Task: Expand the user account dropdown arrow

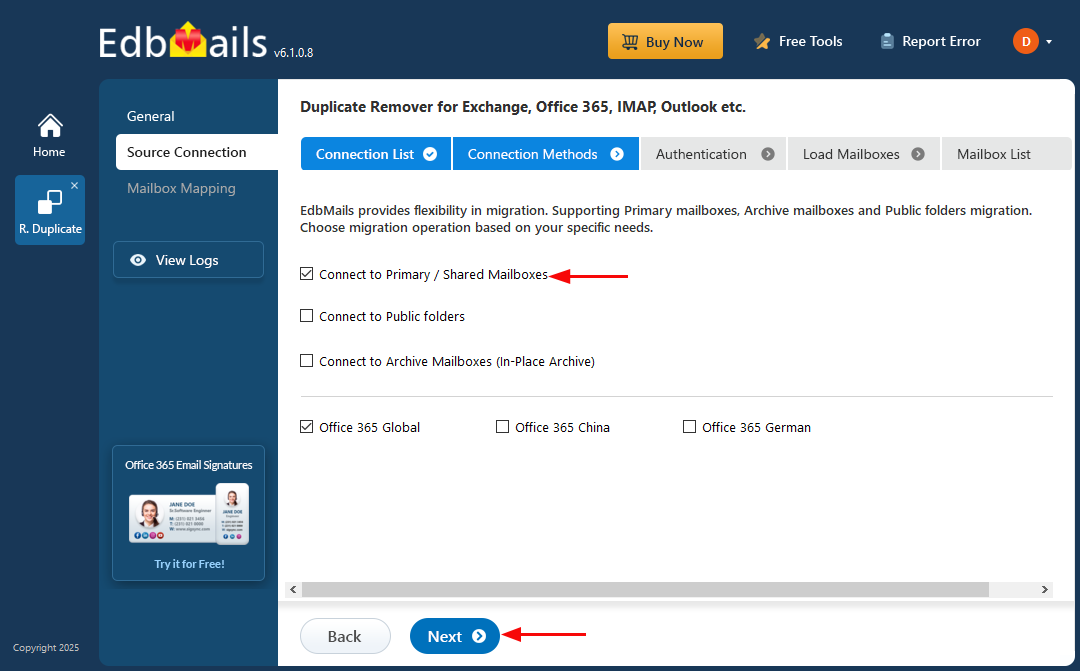Action: (1049, 42)
